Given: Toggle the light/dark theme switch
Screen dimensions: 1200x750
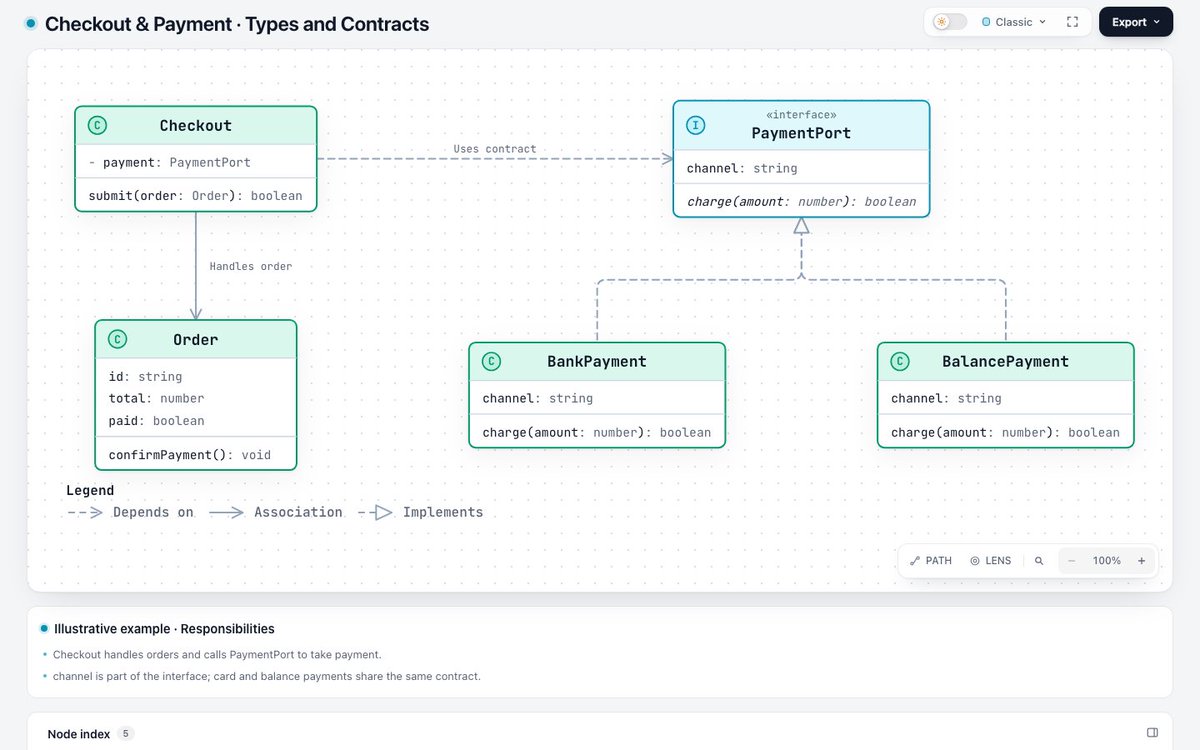Looking at the screenshot, I should click(x=950, y=22).
